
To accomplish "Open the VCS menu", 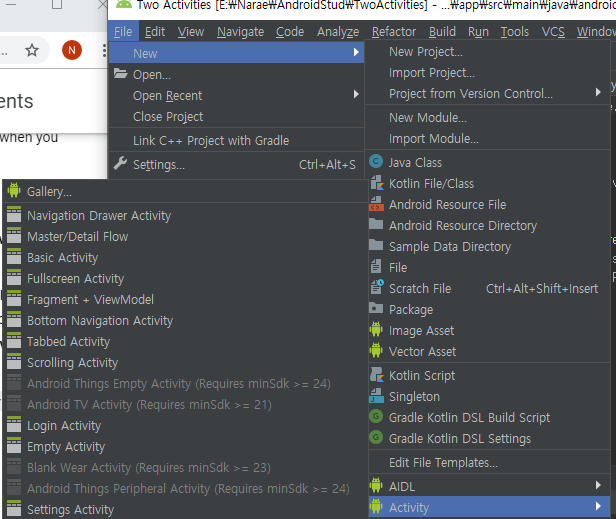I will (553, 32).
